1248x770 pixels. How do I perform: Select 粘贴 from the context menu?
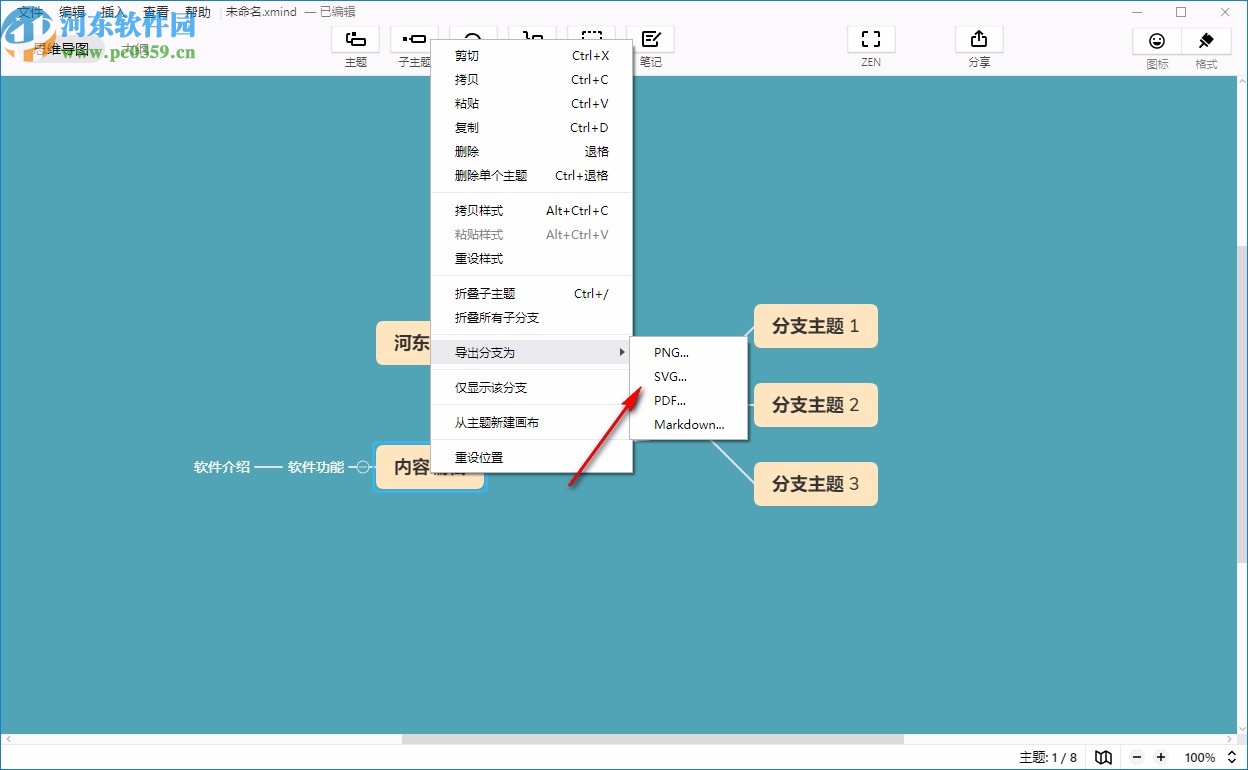[x=466, y=103]
